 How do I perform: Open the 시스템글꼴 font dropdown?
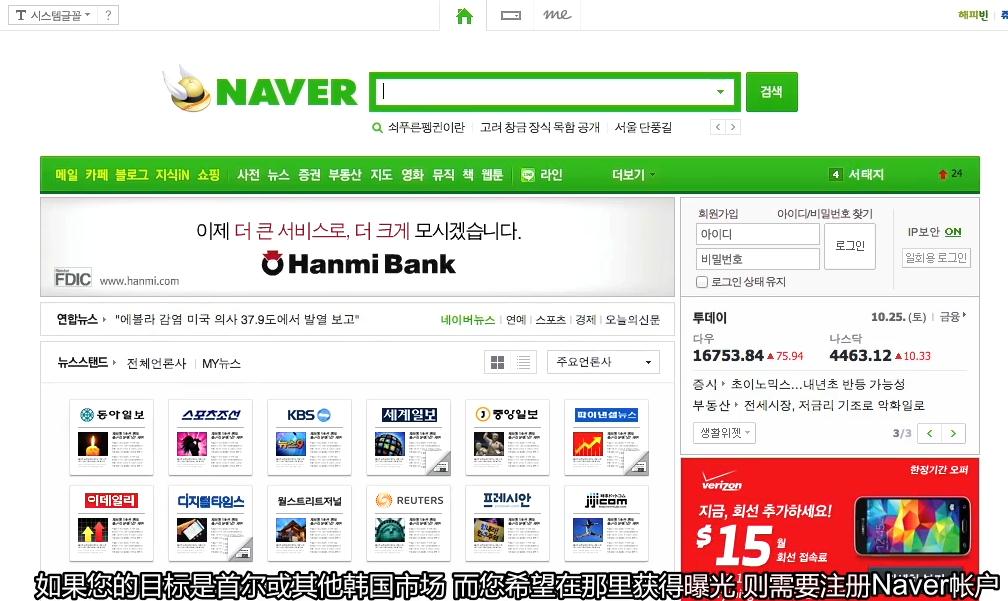[53, 15]
